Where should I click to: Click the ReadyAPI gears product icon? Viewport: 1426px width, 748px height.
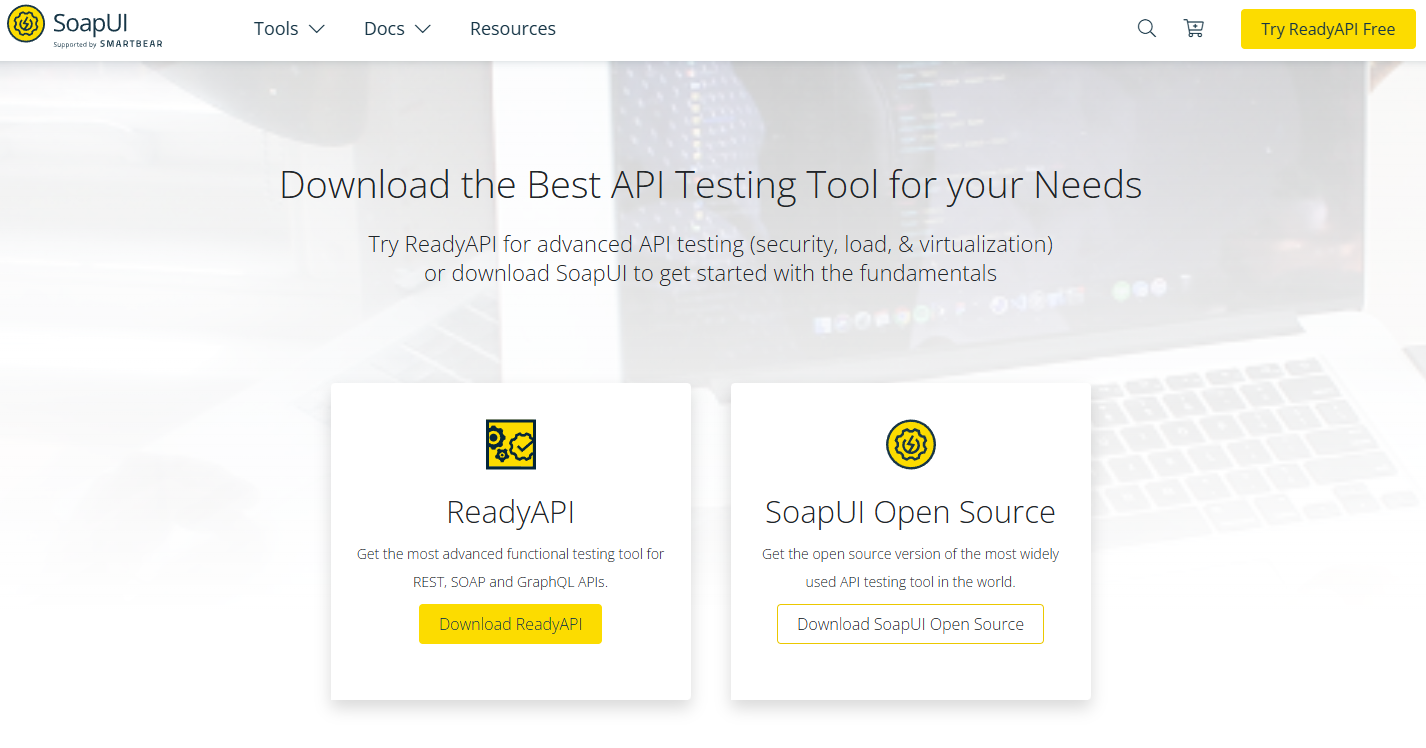(x=511, y=444)
